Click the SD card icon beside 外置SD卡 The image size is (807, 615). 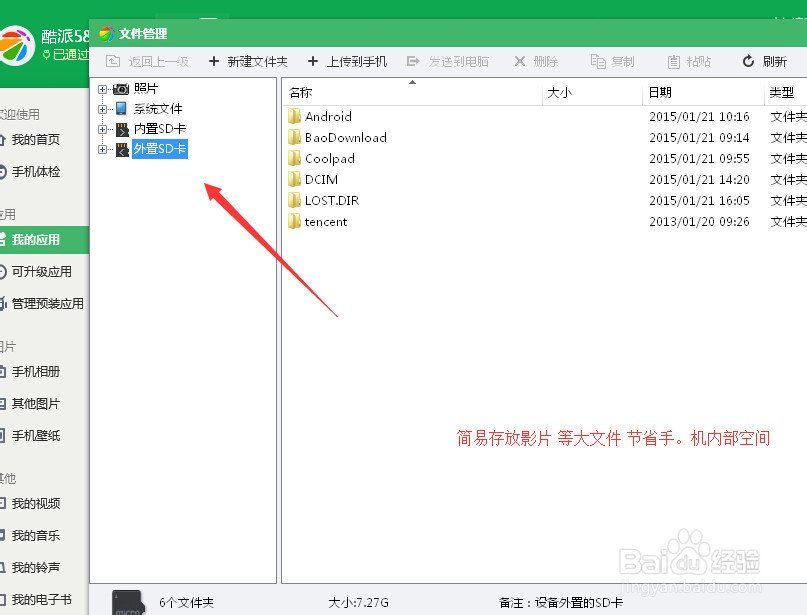coord(122,150)
